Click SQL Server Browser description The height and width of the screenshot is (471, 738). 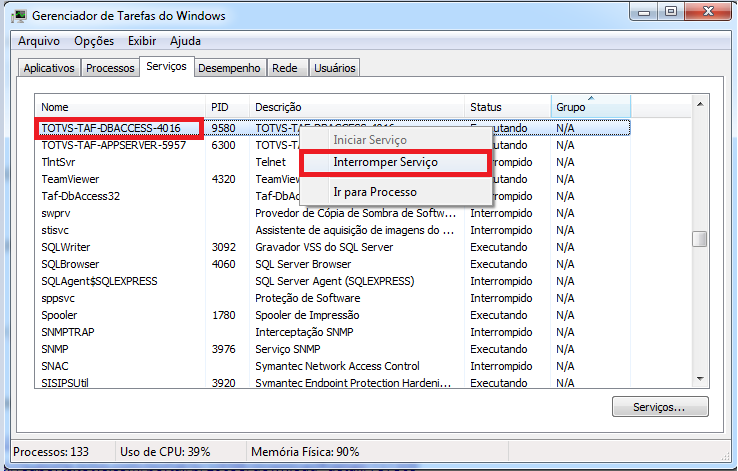tap(303, 264)
